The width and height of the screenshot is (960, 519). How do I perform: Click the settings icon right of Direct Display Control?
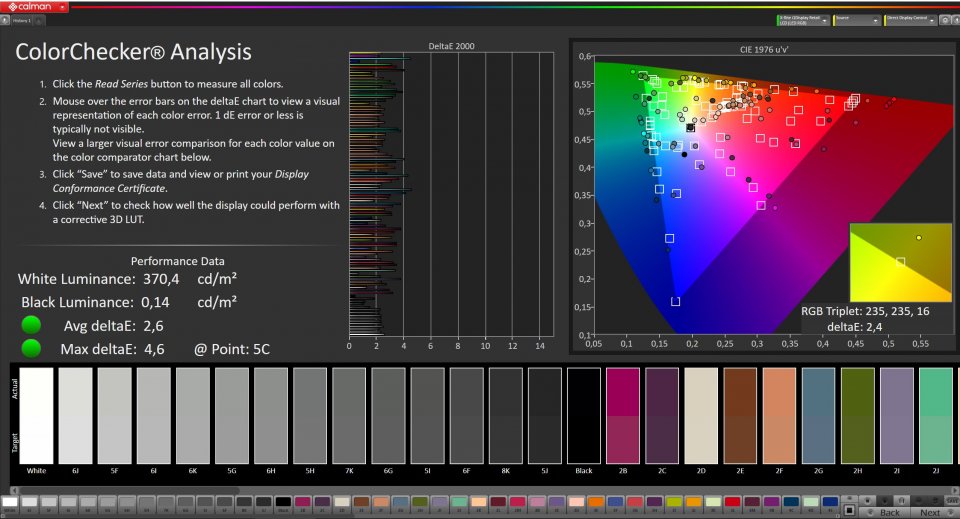click(x=945, y=20)
